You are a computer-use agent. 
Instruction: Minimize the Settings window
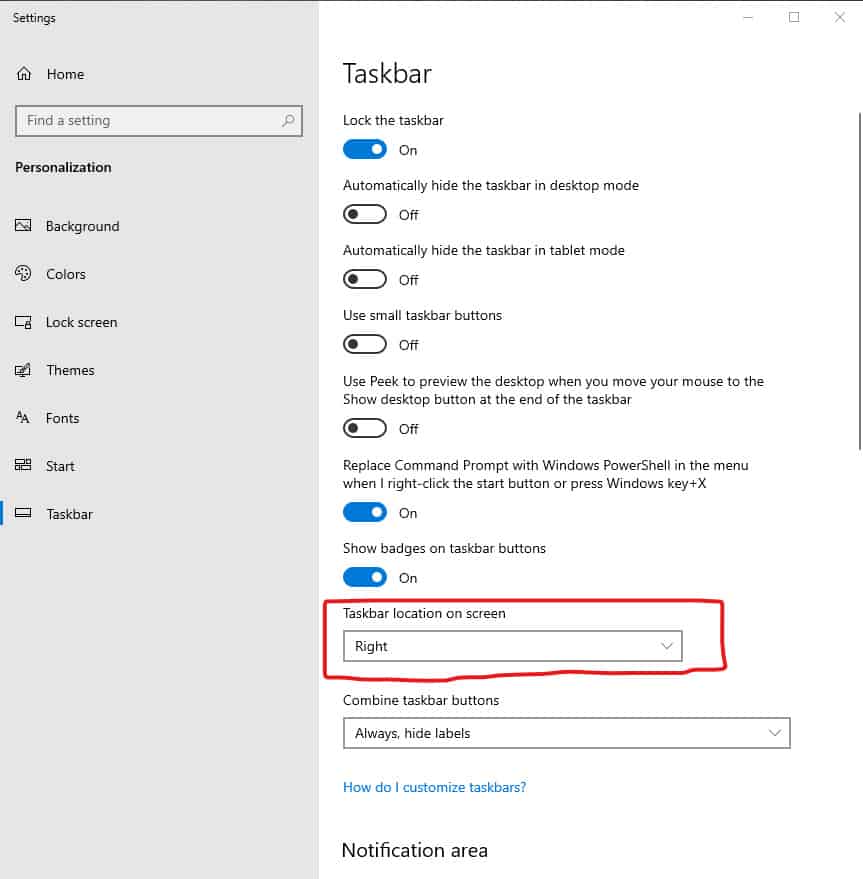tap(747, 17)
